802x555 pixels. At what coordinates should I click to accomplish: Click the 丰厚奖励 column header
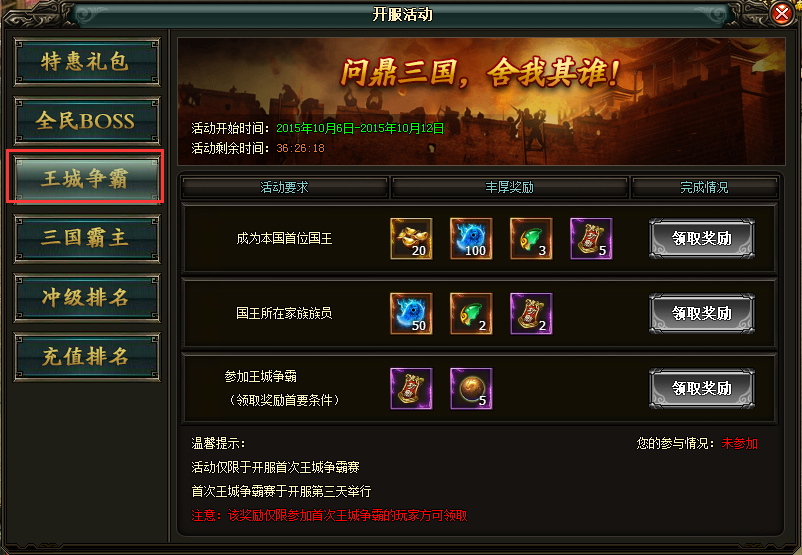tap(509, 188)
